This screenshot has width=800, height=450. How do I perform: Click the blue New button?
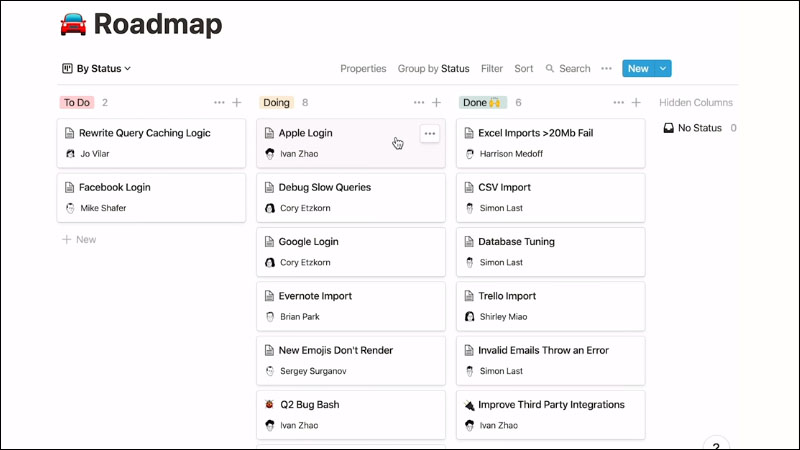(x=637, y=69)
